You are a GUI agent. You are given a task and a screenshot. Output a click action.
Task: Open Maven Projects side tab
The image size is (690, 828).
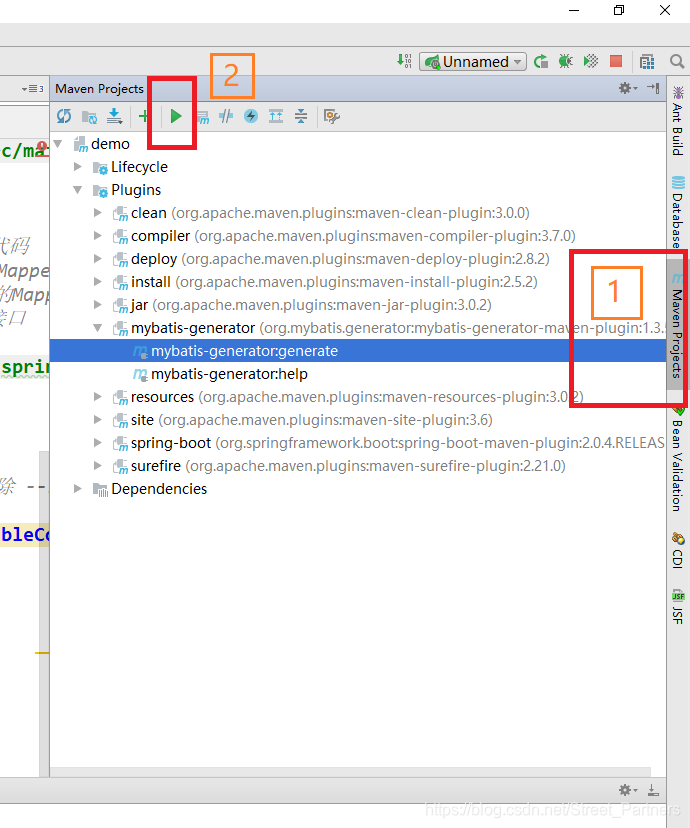click(677, 326)
